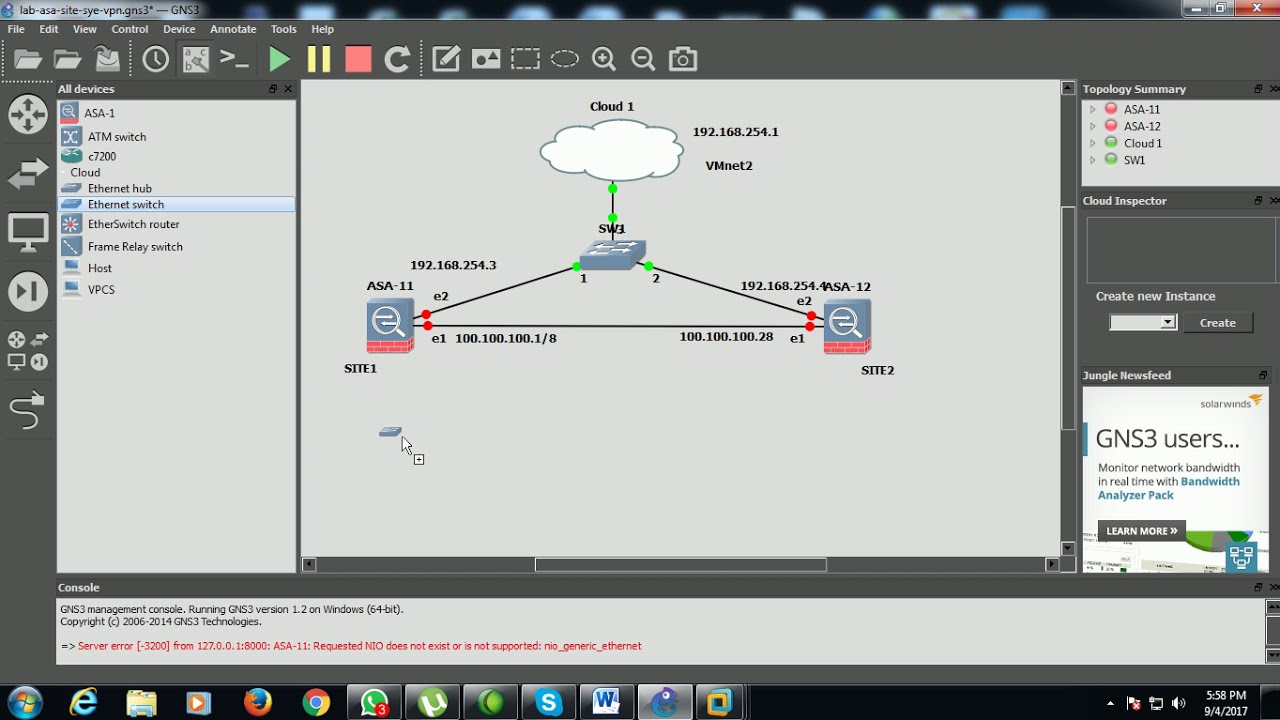Viewport: 1280px width, 720px height.
Task: Browse routers in the device sidebar
Action: (x=28, y=114)
